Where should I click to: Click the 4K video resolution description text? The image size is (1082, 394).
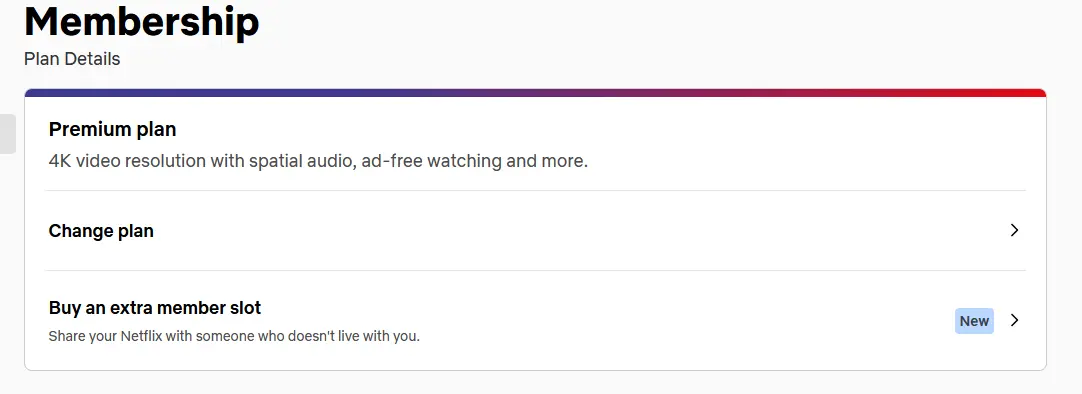coord(318,161)
